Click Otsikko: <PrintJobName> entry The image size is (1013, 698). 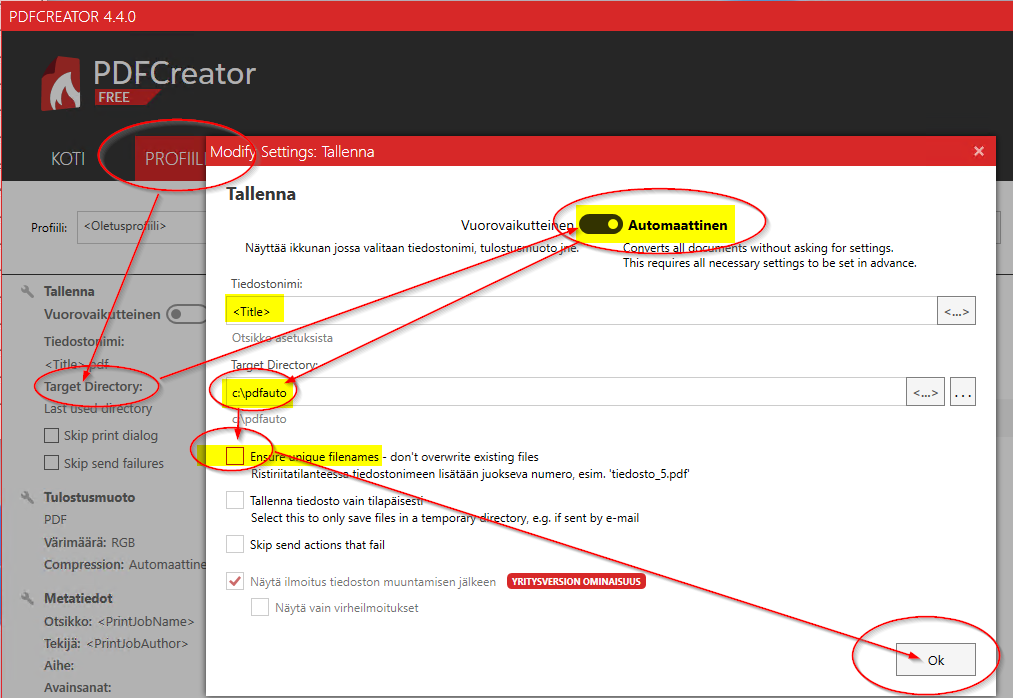(x=119, y=621)
